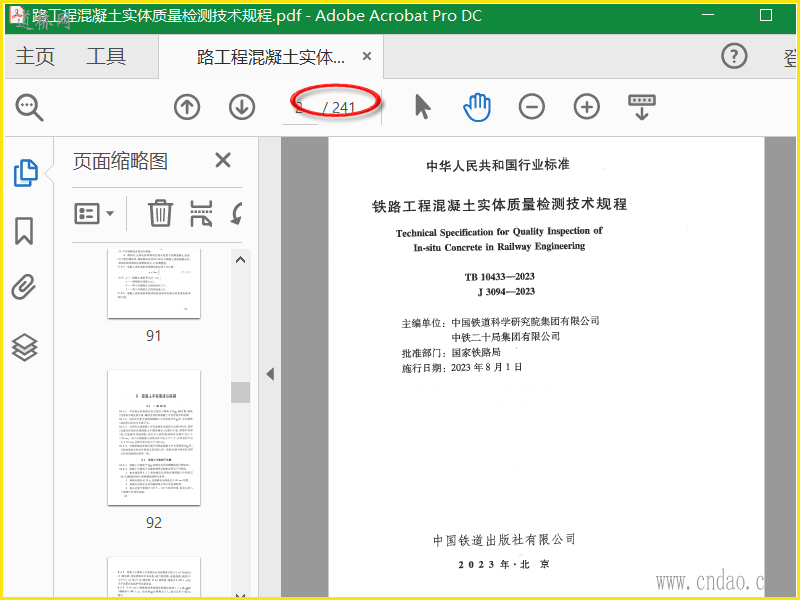Close the 路工程混凝土实体 document tab
Screen dimensions: 800x600
click(367, 56)
